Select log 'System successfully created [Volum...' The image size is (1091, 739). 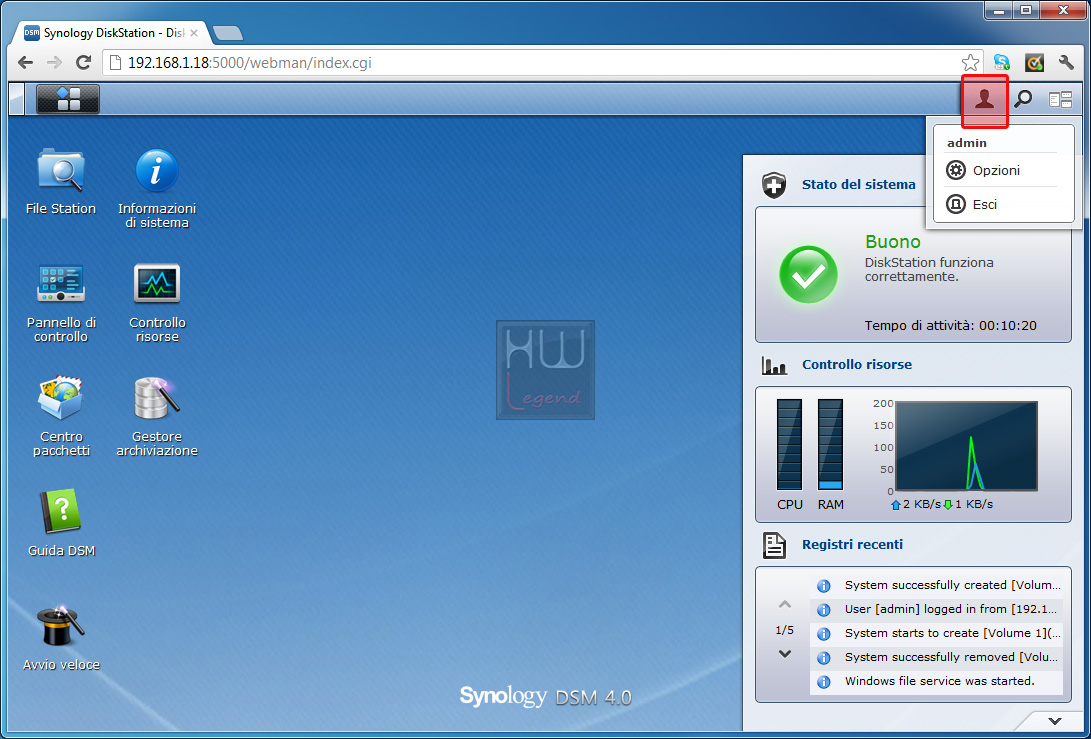937,585
